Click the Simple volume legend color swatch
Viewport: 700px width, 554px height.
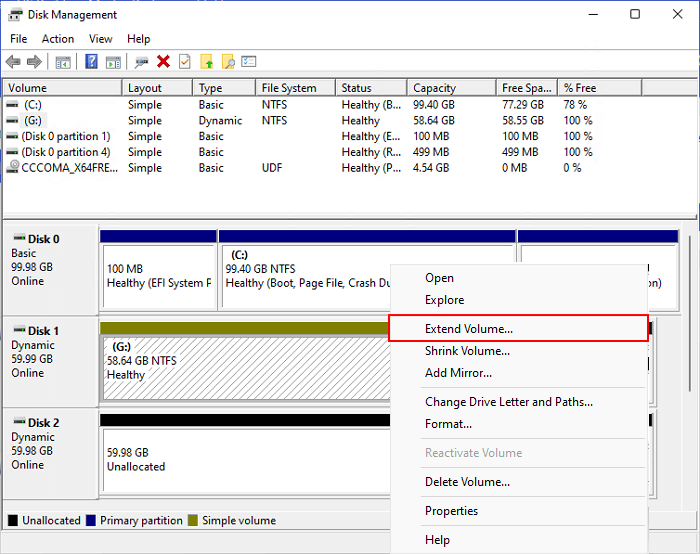tap(194, 520)
